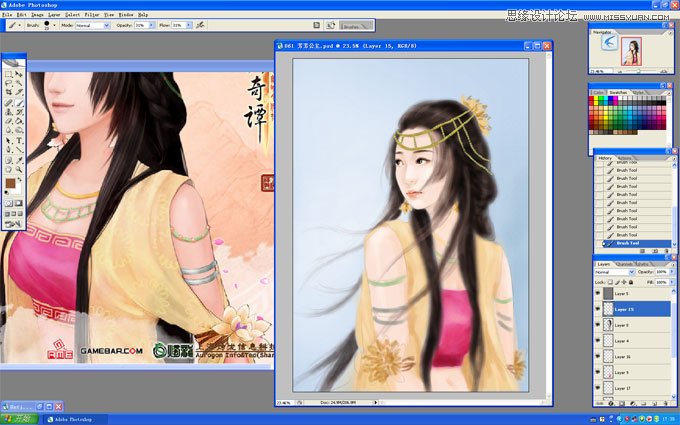The image size is (680, 425).
Task: Select the Healing Brush tool
Action: tap(8, 102)
